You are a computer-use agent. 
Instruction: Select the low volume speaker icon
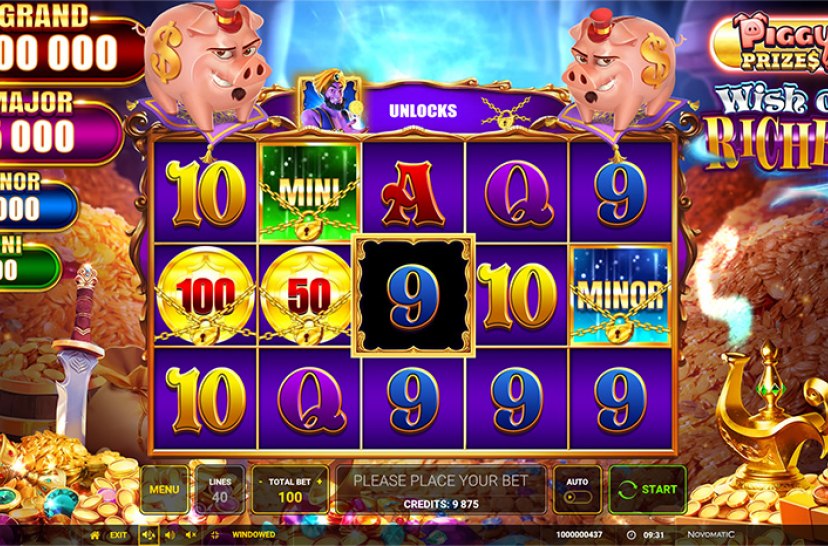click(172, 535)
